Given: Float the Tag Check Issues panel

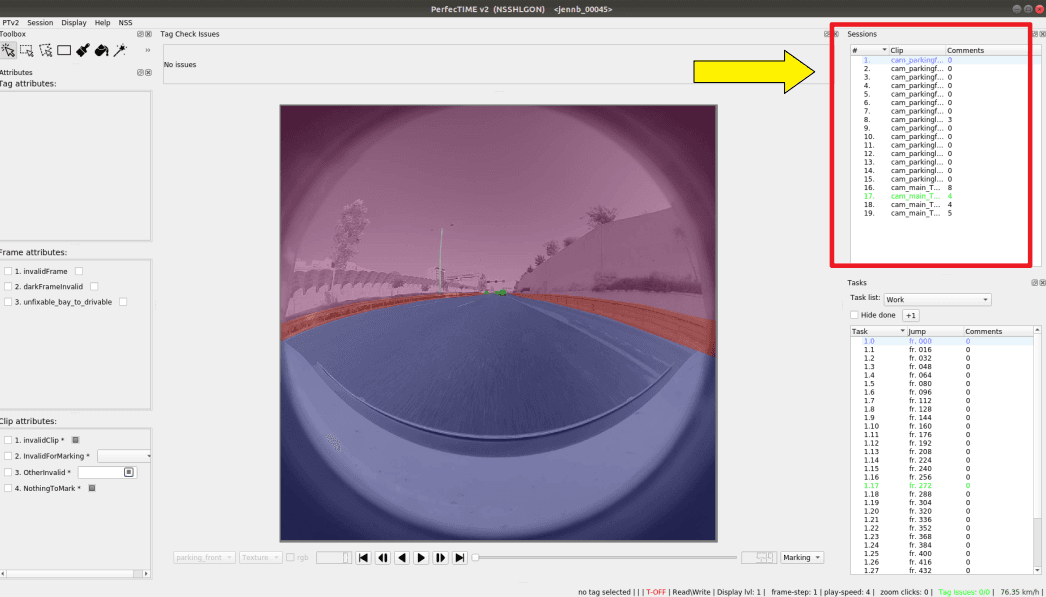Looking at the screenshot, I should [x=827, y=34].
